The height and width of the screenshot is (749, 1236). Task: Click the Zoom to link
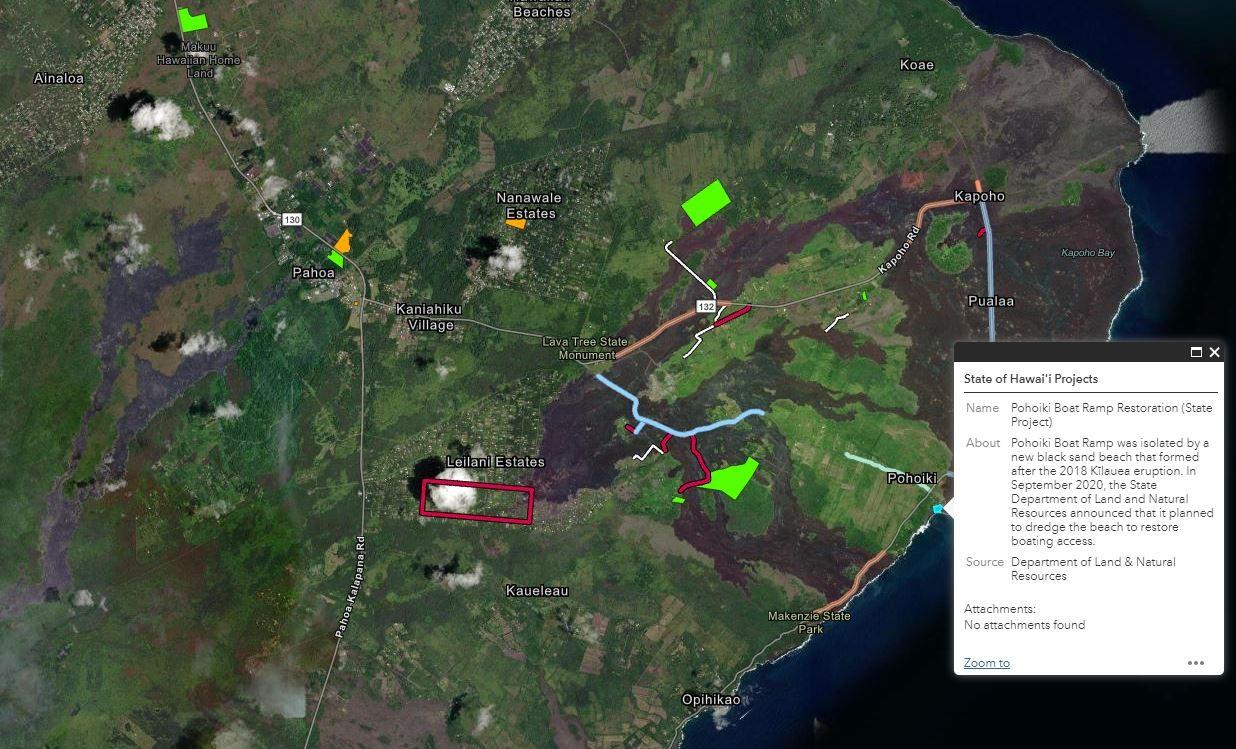point(986,663)
